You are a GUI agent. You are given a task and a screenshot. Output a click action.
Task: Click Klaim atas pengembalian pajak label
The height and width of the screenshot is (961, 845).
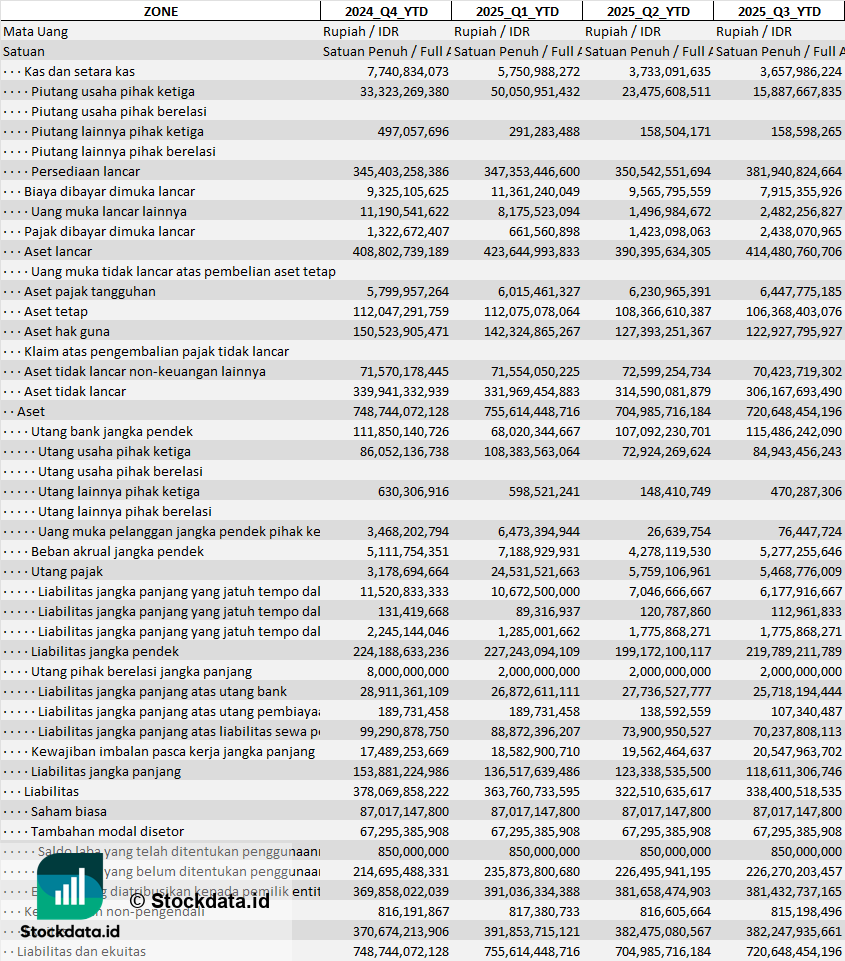pos(156,352)
